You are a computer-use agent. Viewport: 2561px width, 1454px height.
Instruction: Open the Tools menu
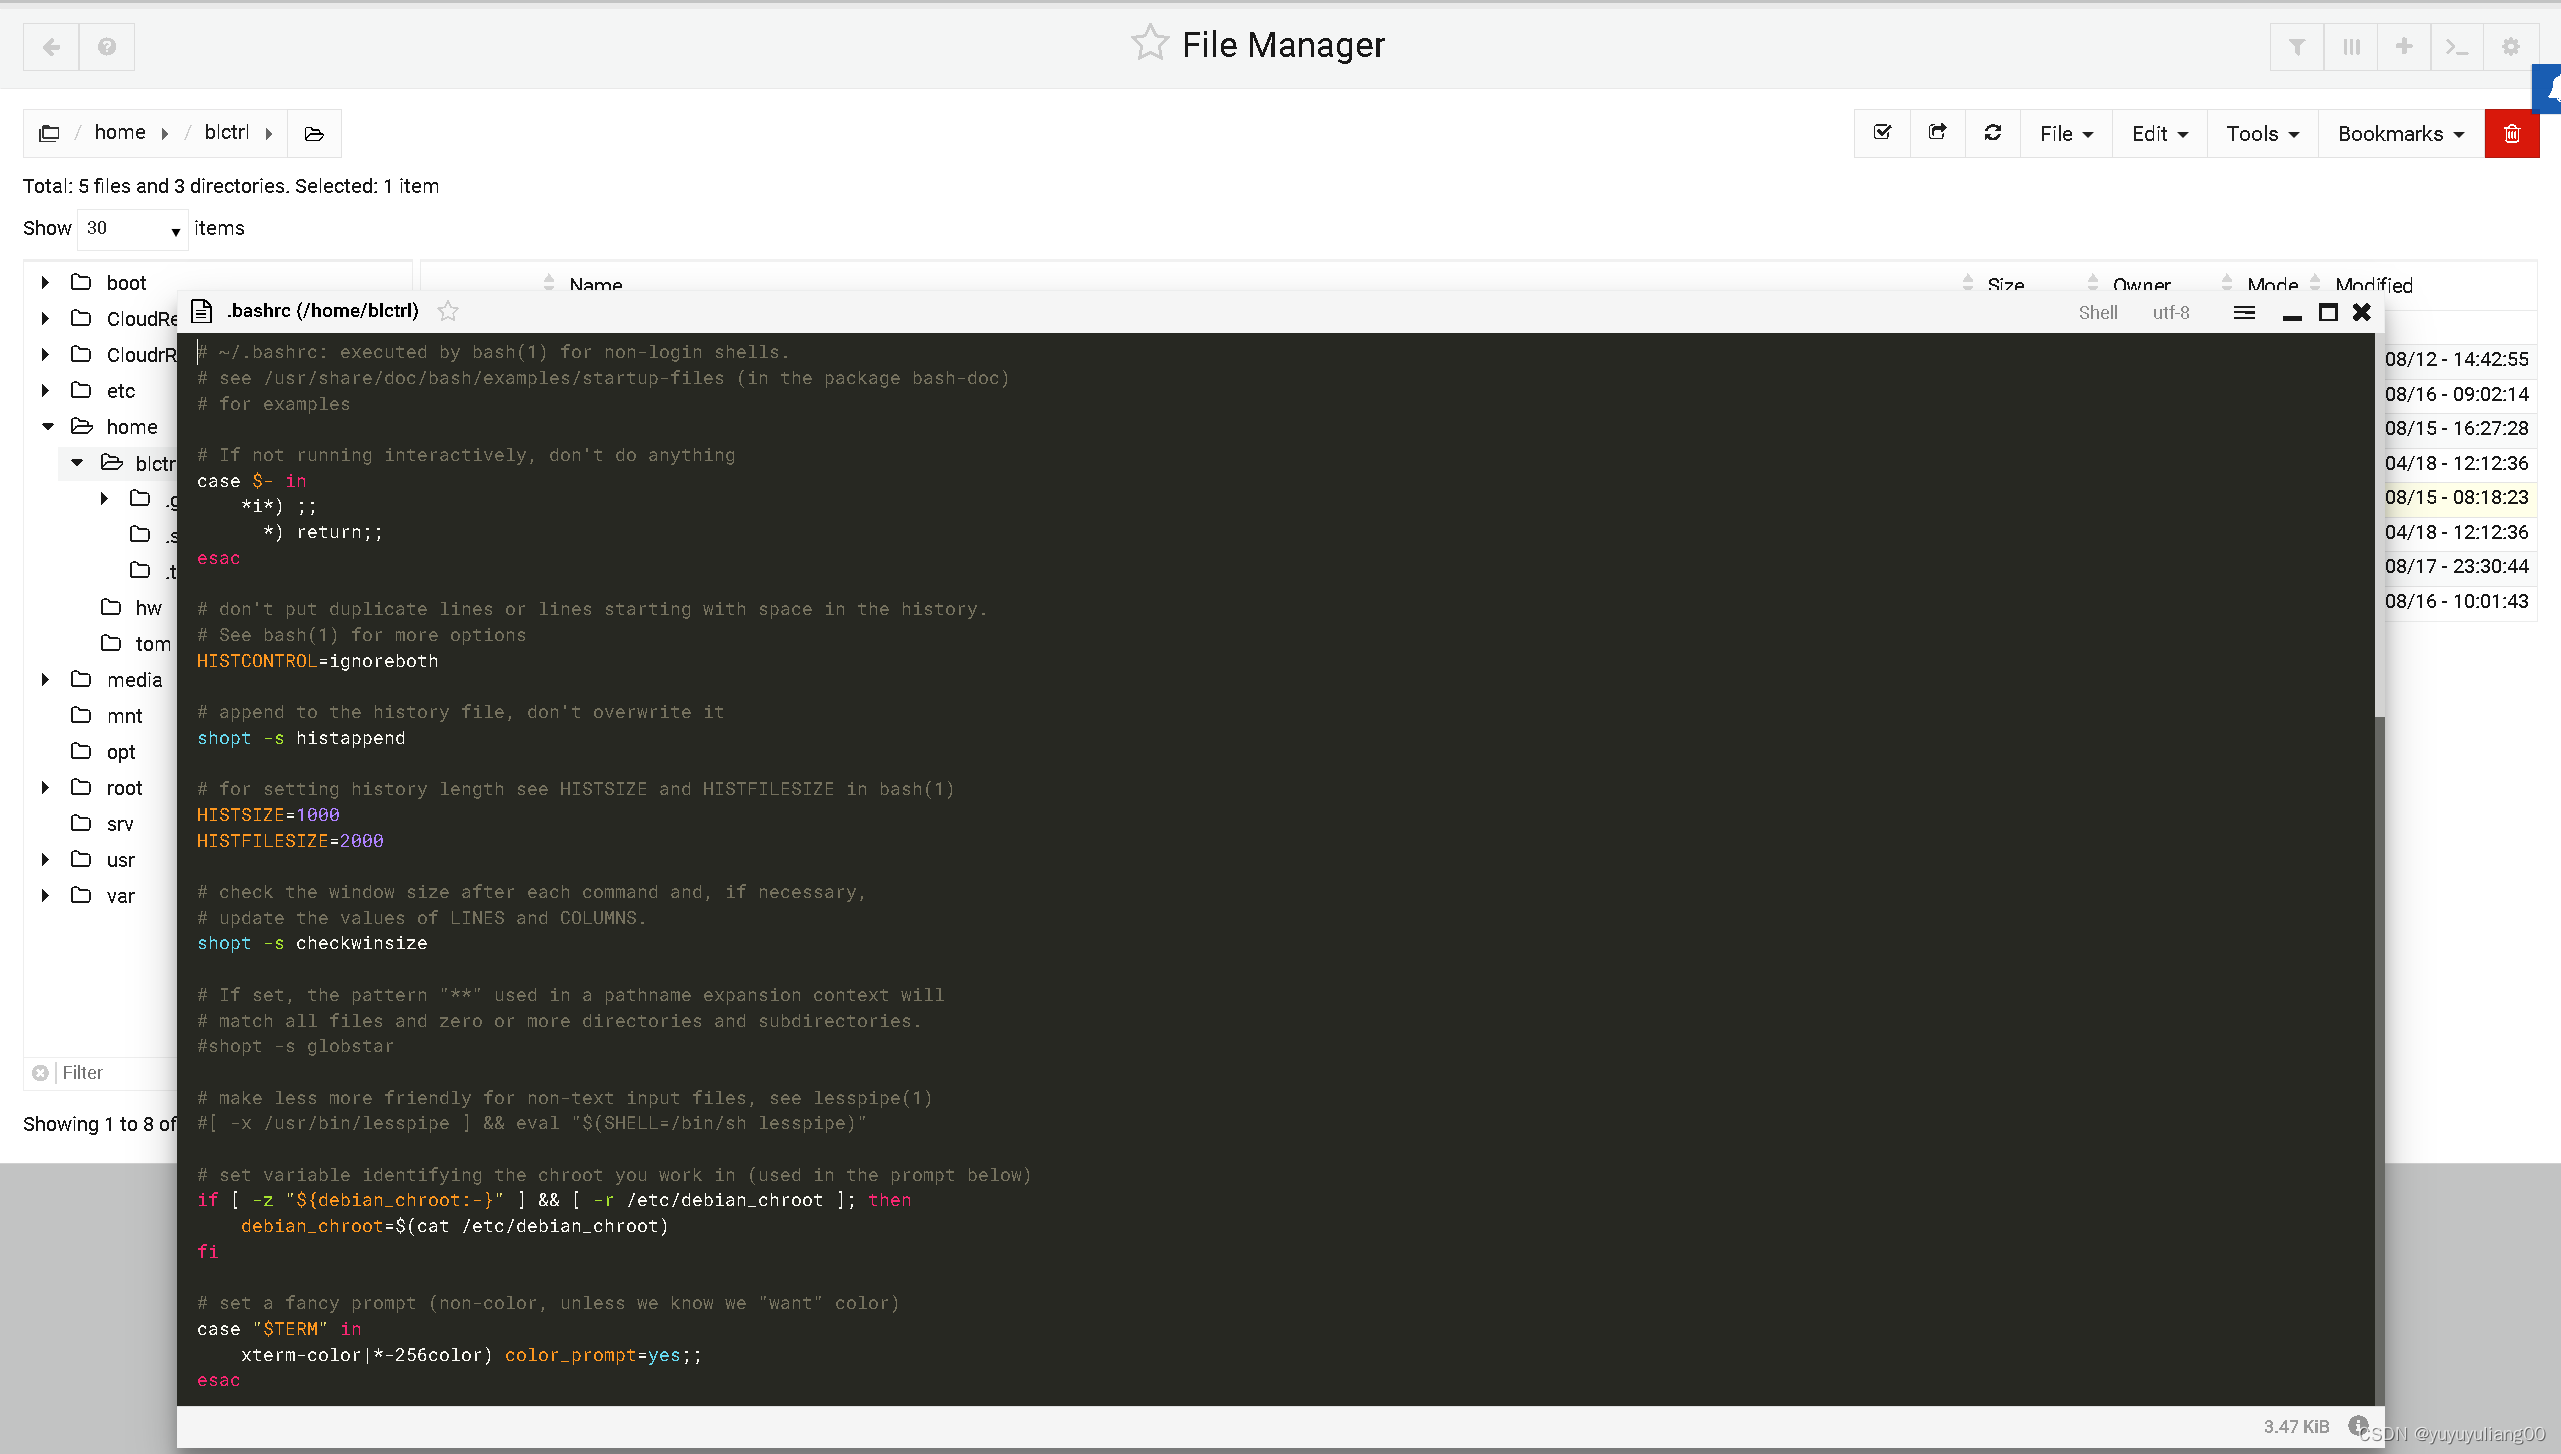point(2262,134)
